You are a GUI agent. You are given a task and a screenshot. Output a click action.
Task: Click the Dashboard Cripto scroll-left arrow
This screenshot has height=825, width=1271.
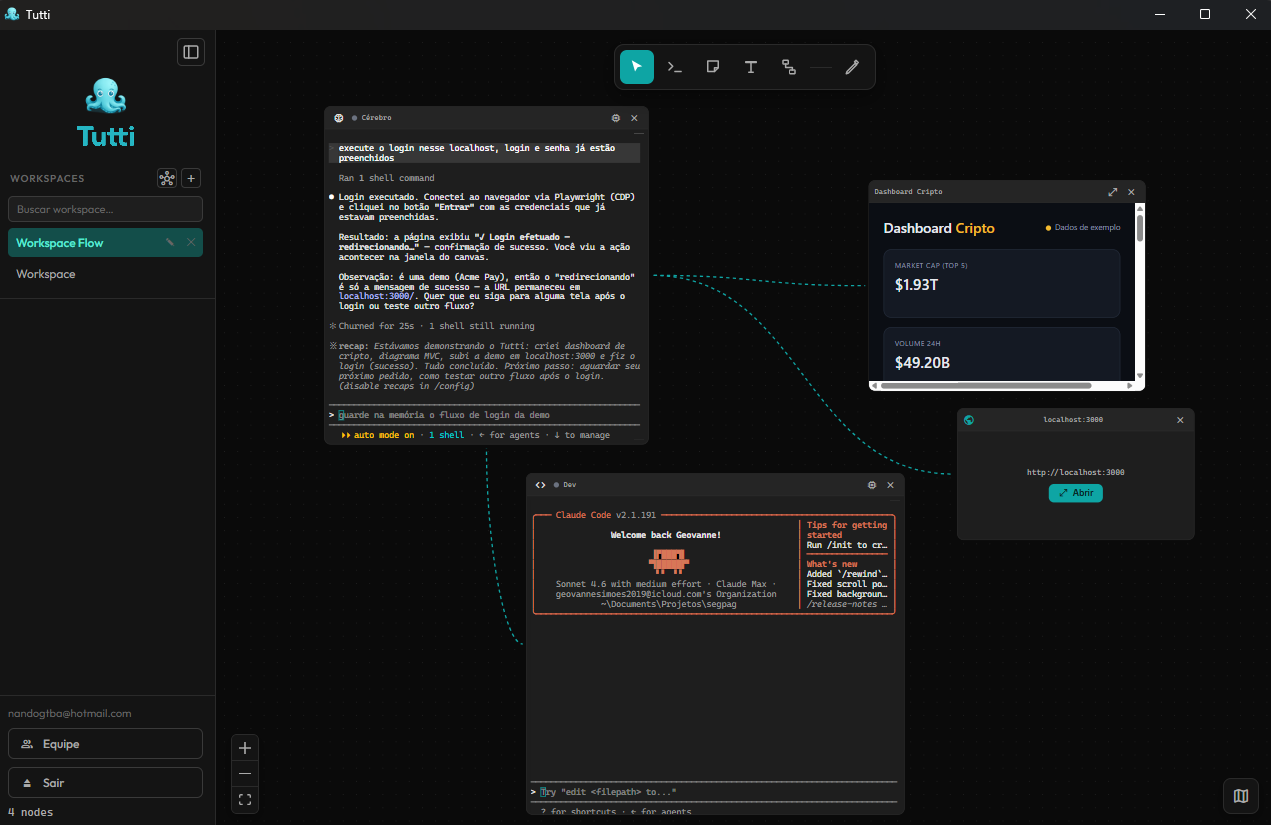tap(874, 385)
